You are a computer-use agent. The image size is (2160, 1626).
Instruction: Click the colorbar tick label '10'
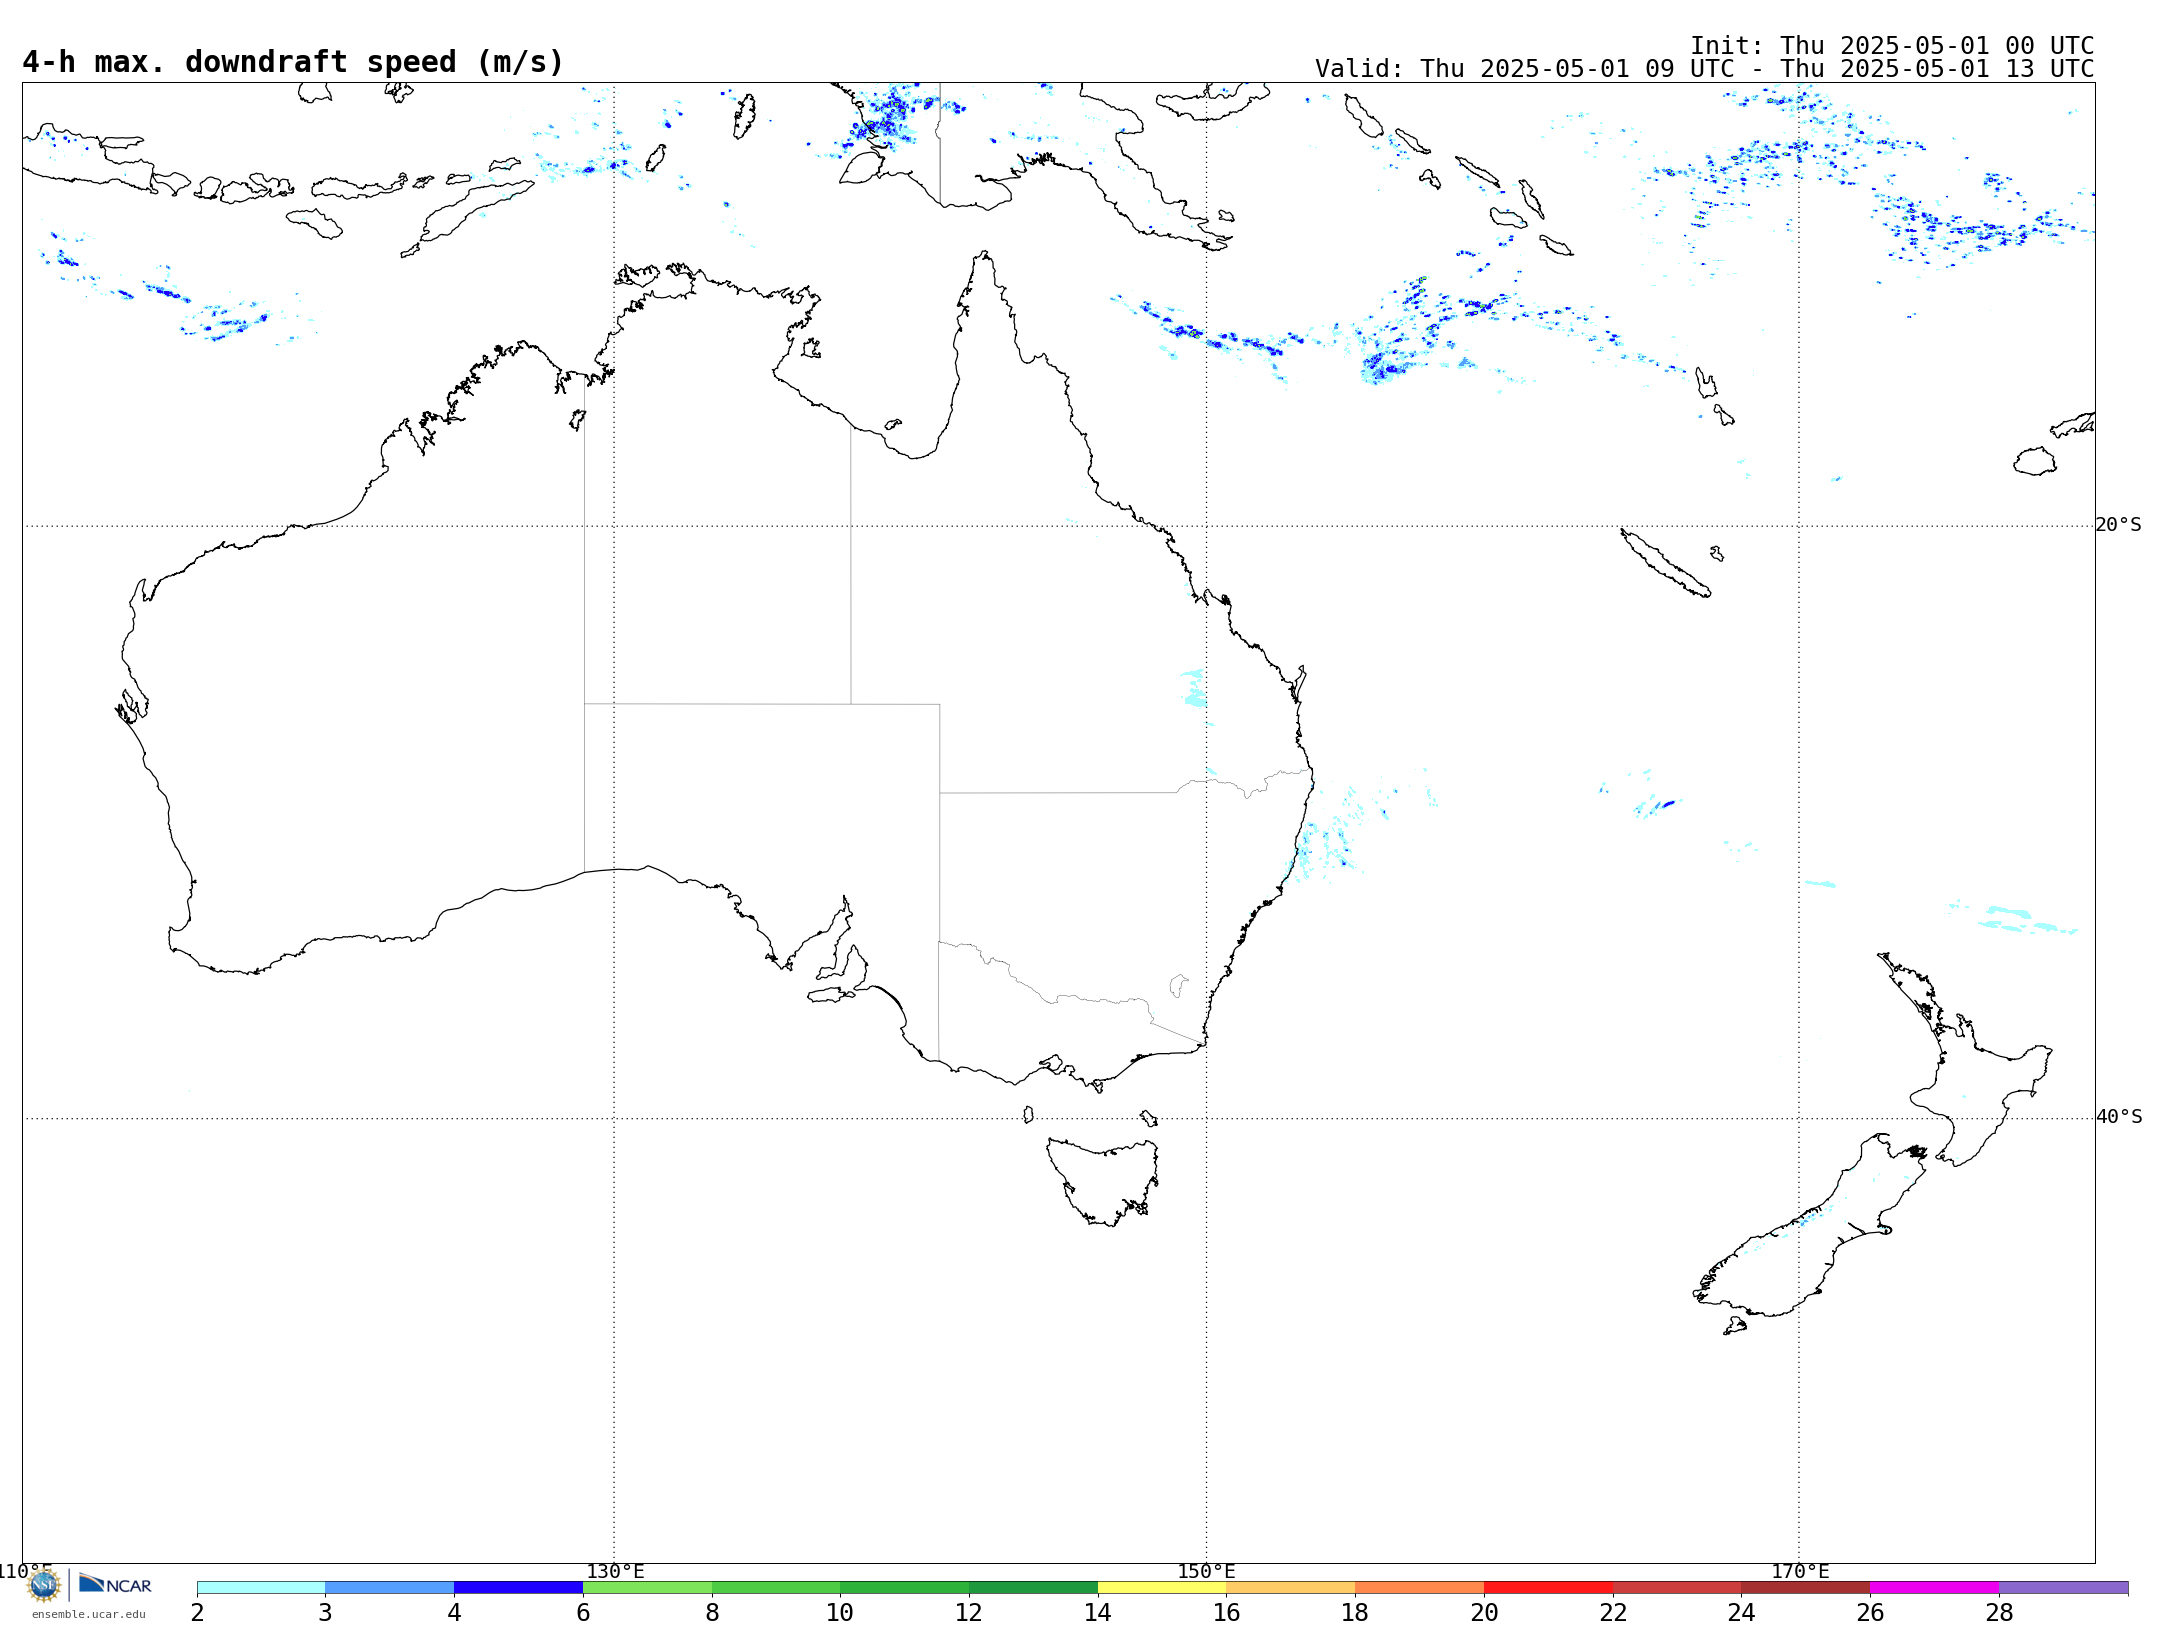(840, 1612)
